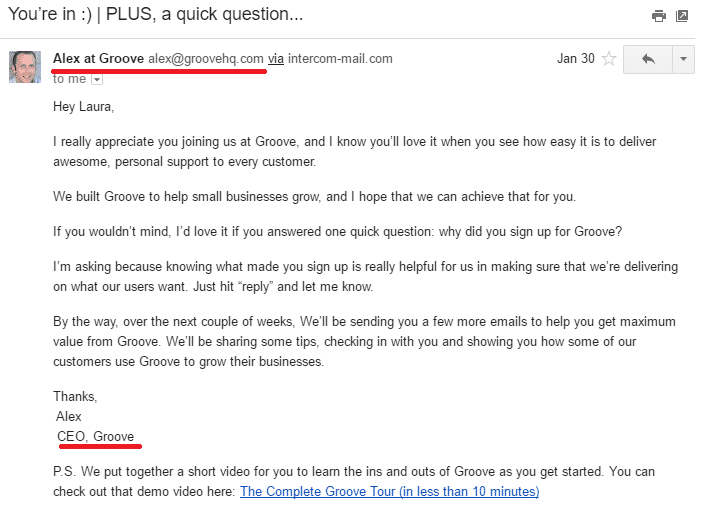Click sender name Alex at Groove
The image size is (707, 519).
(98, 59)
